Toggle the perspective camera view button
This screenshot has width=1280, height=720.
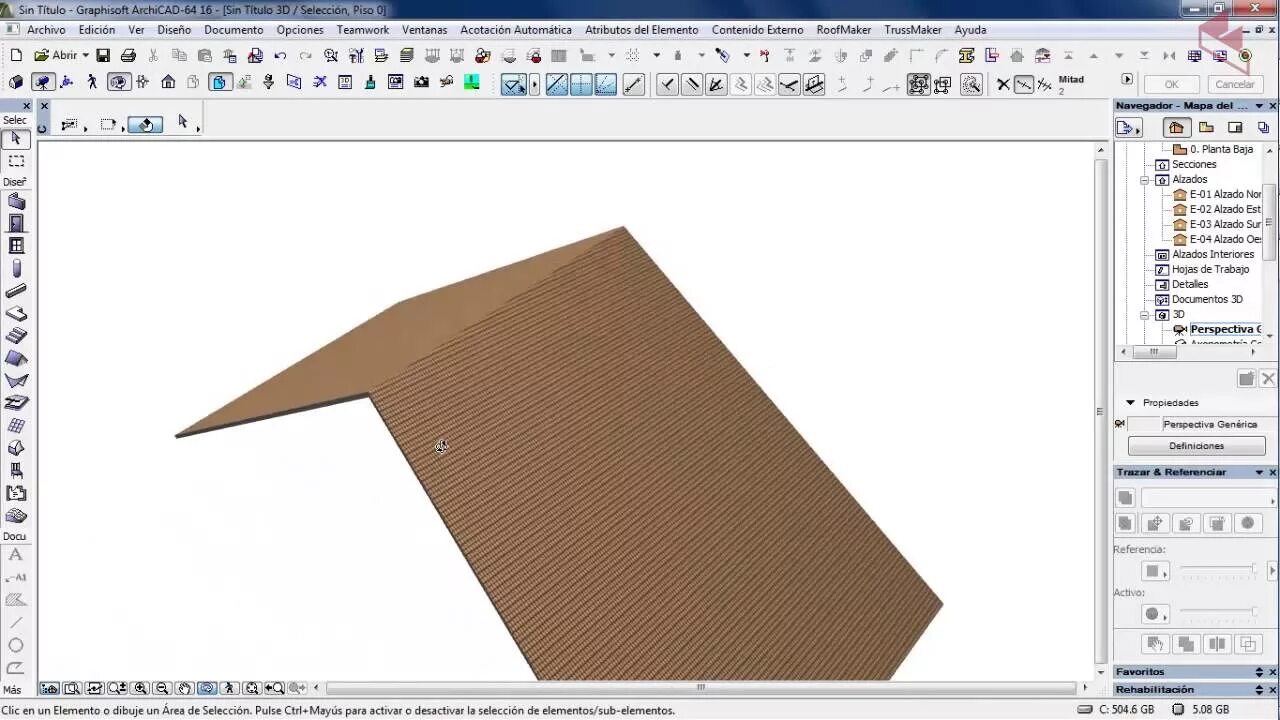[42, 82]
